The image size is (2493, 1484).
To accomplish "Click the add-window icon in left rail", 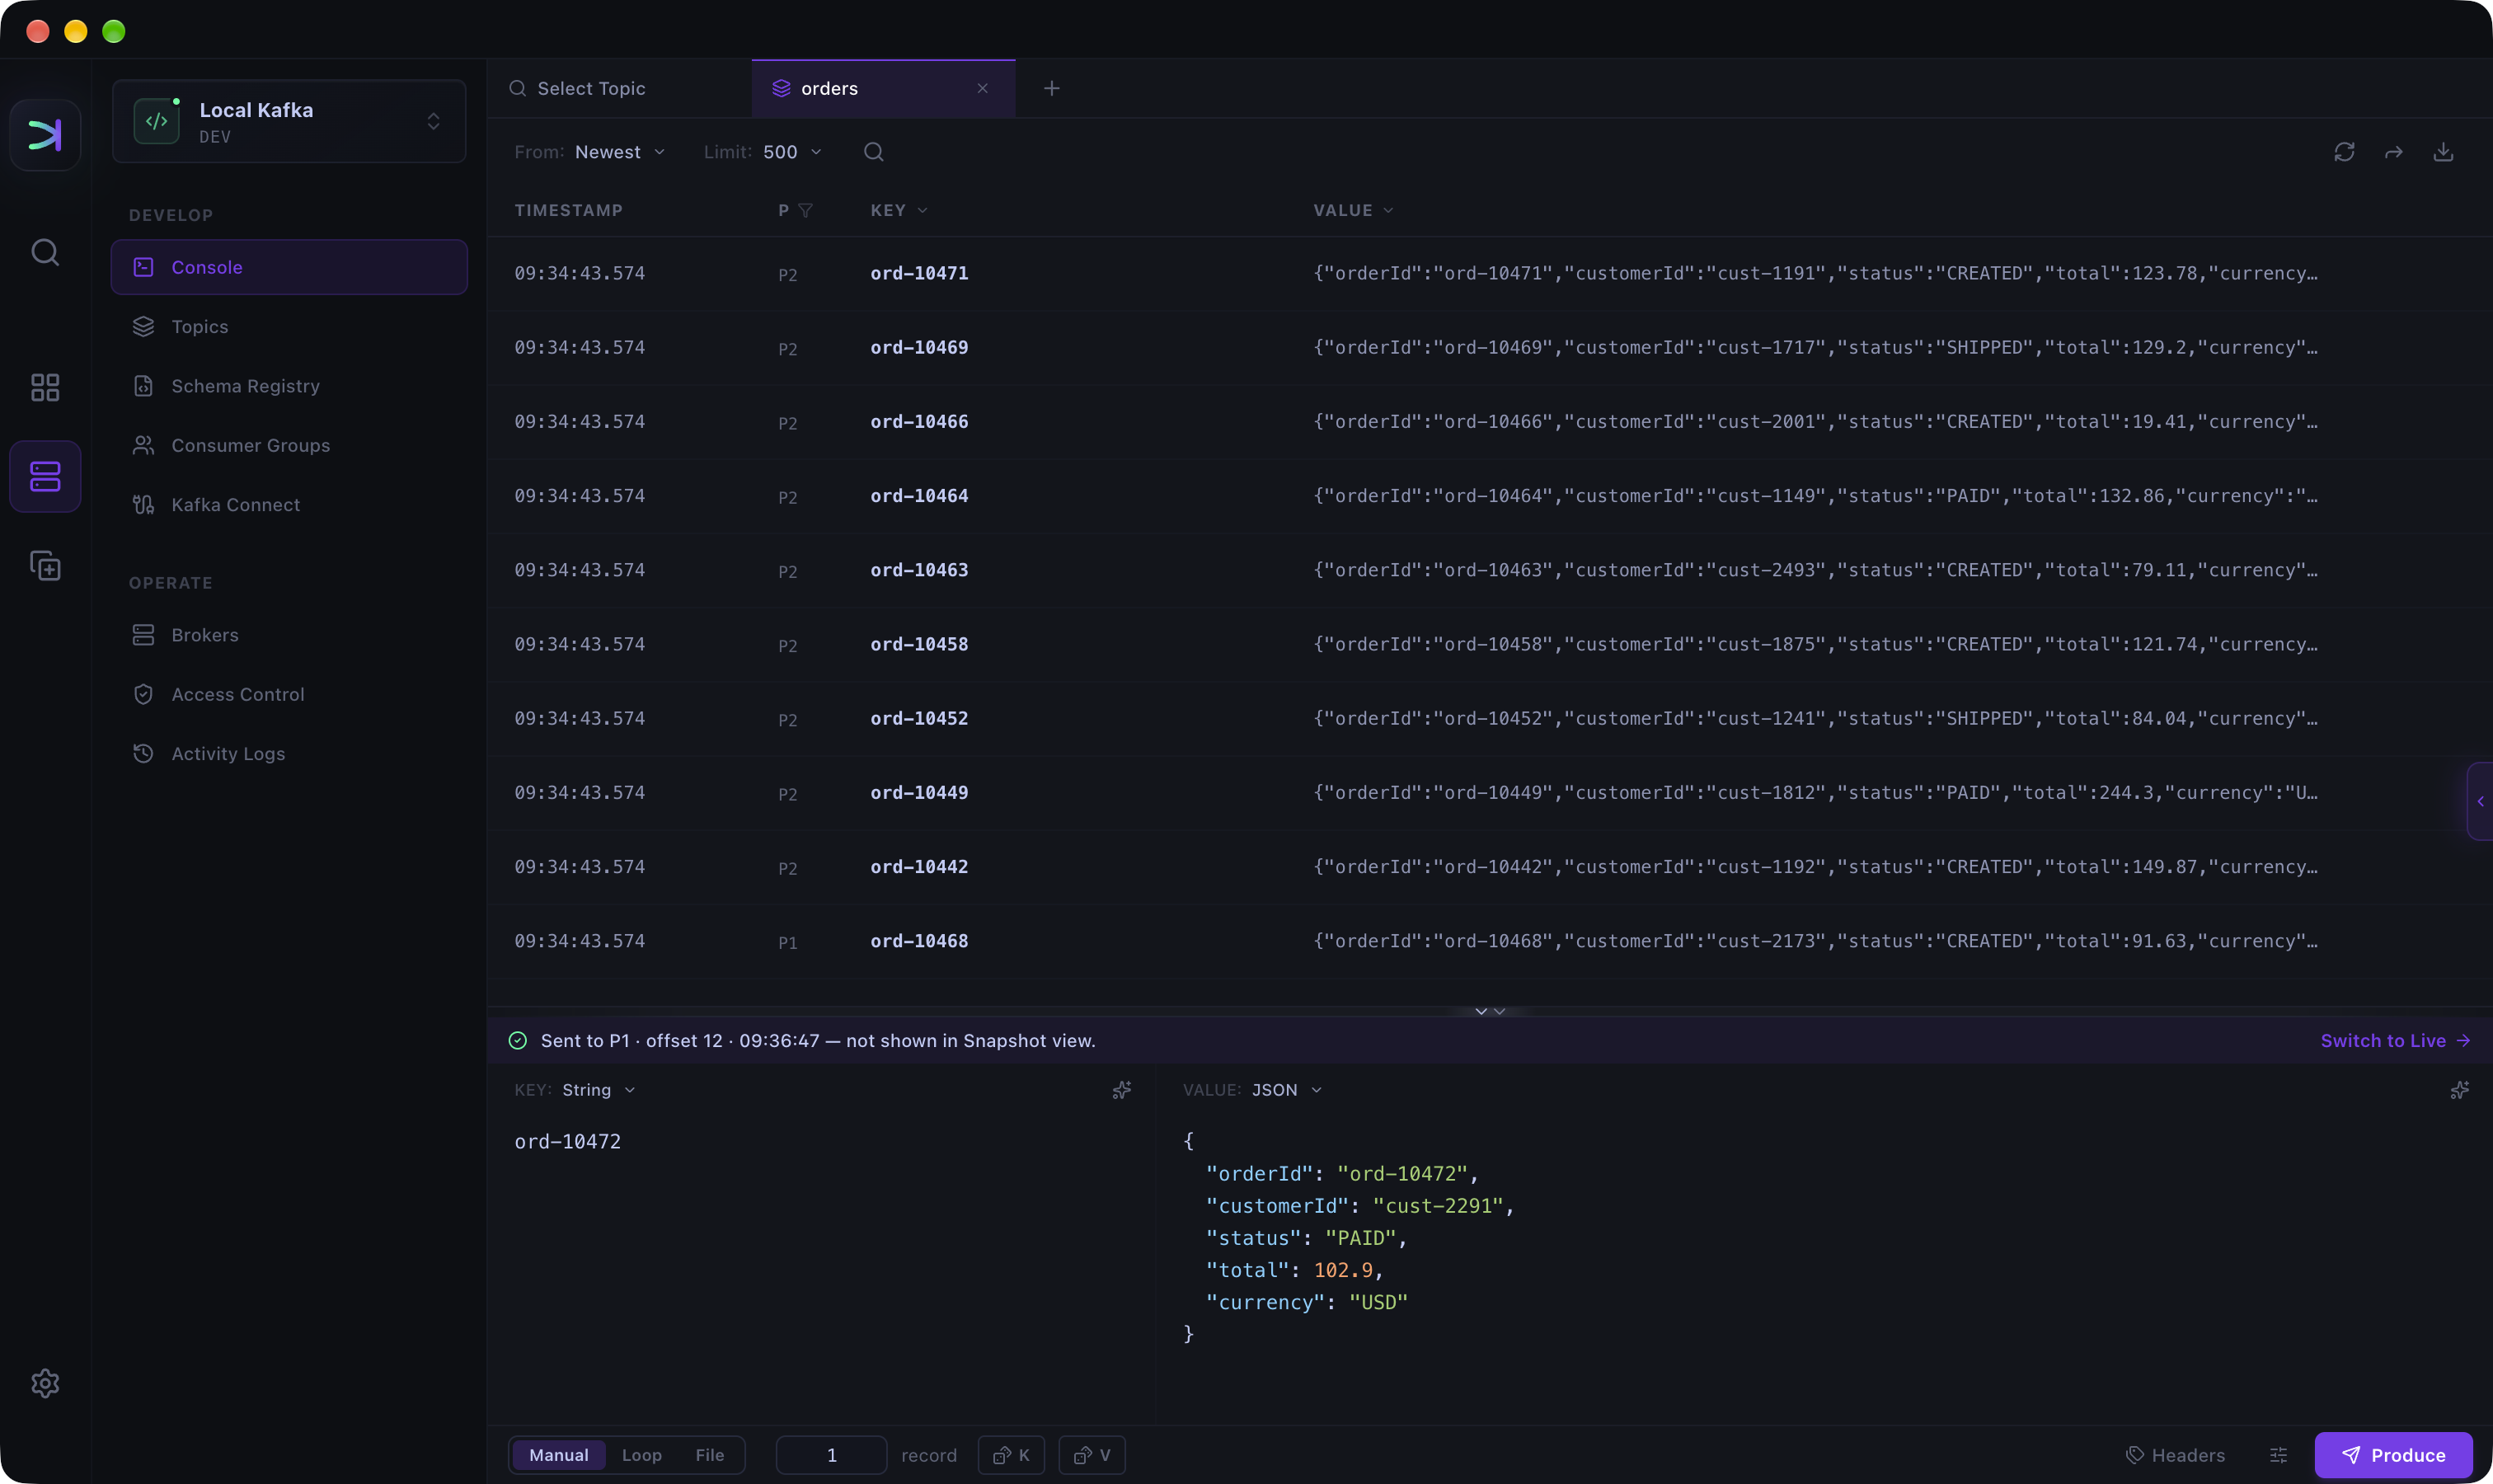I will 45,566.
